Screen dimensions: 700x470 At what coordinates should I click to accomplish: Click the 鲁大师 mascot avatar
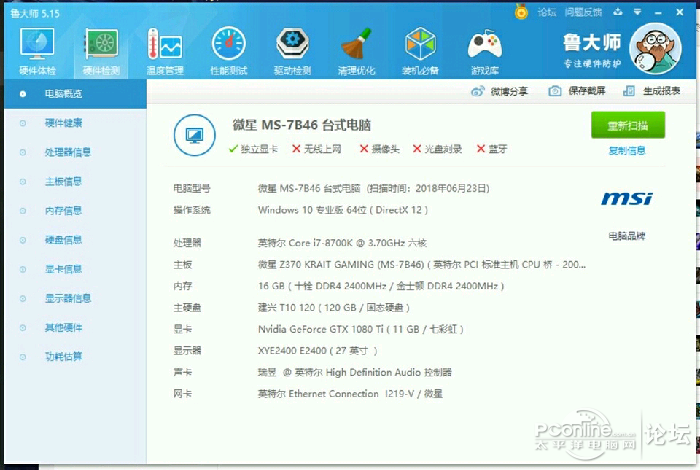click(655, 49)
